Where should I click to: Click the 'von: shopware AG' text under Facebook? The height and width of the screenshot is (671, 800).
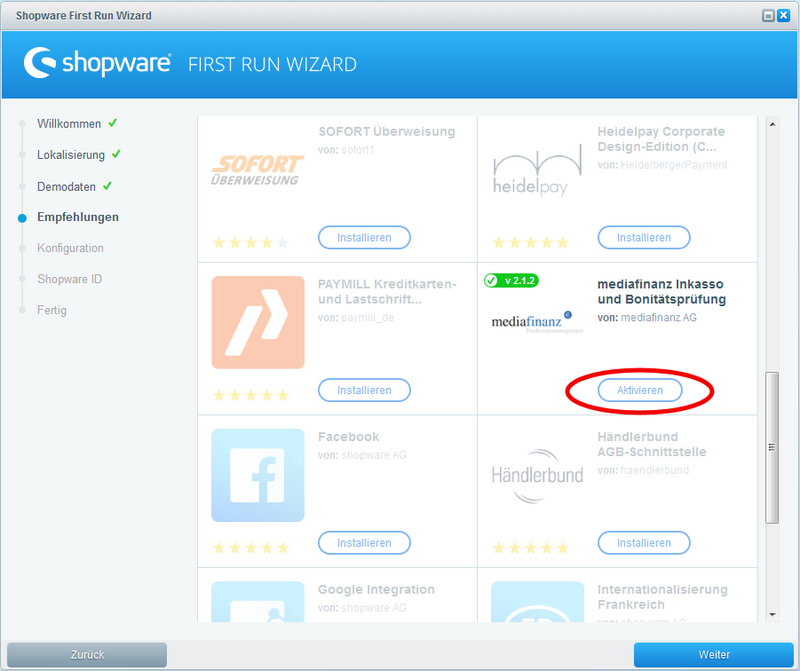click(x=362, y=455)
